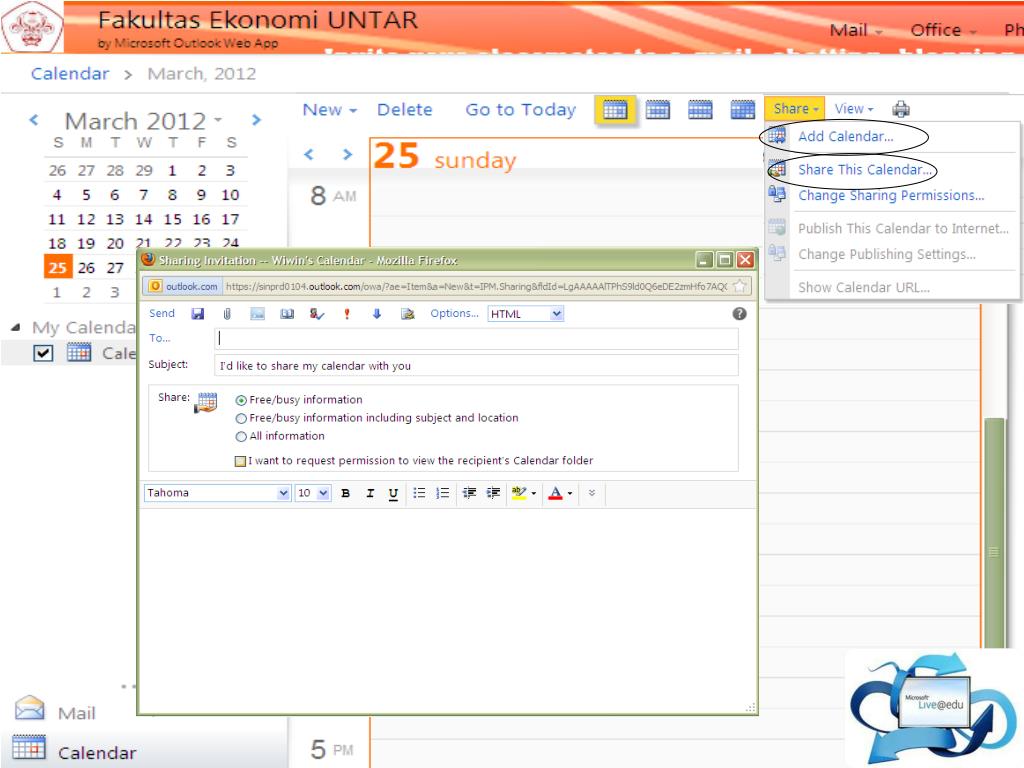Click the Calendar breadcrumb link

70,74
